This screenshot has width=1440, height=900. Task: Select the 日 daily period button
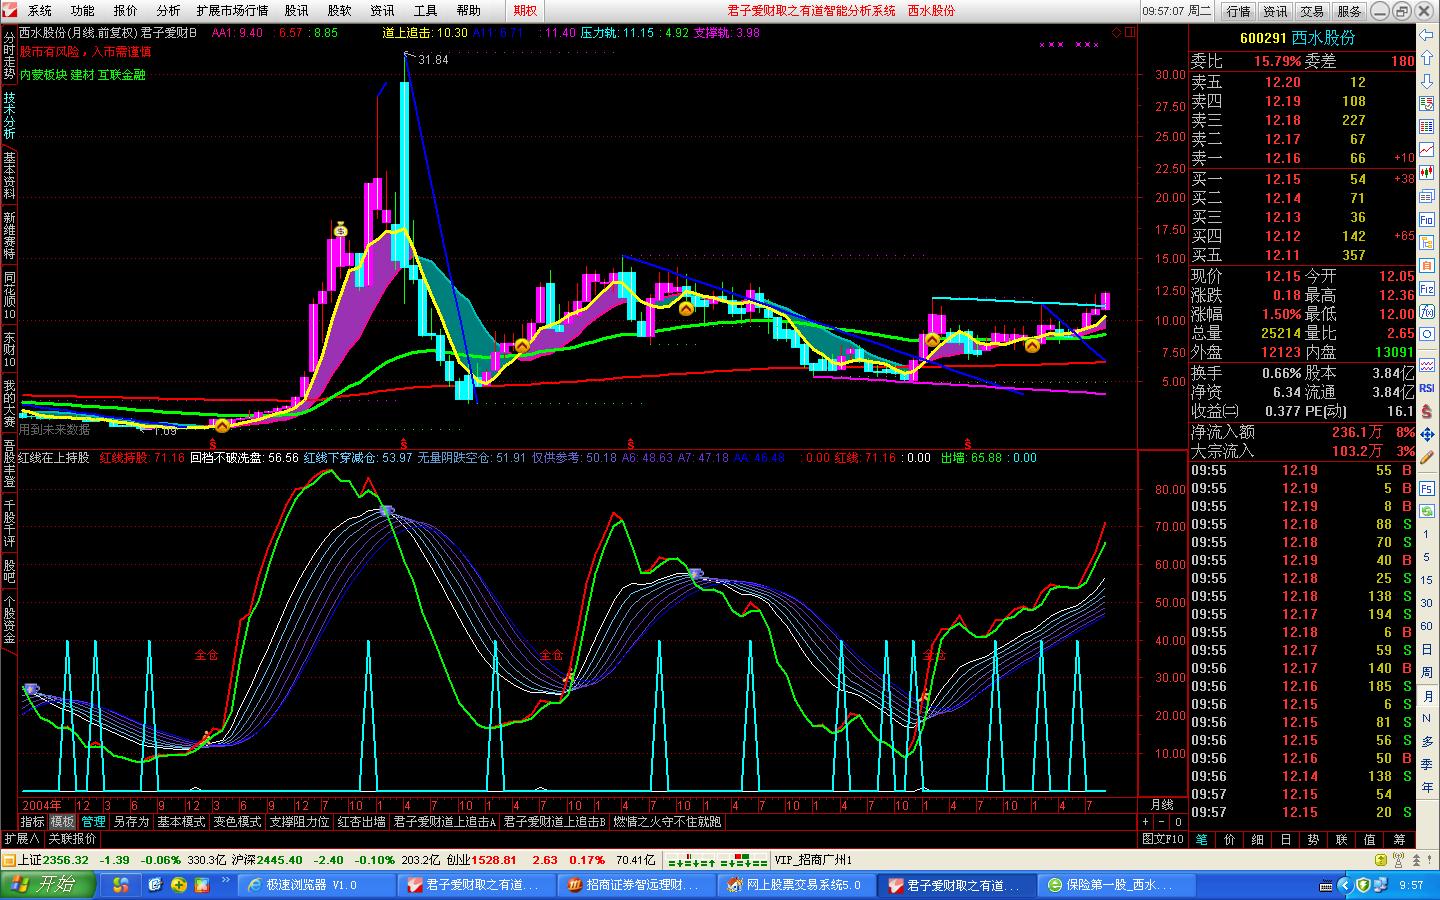(x=1426, y=650)
